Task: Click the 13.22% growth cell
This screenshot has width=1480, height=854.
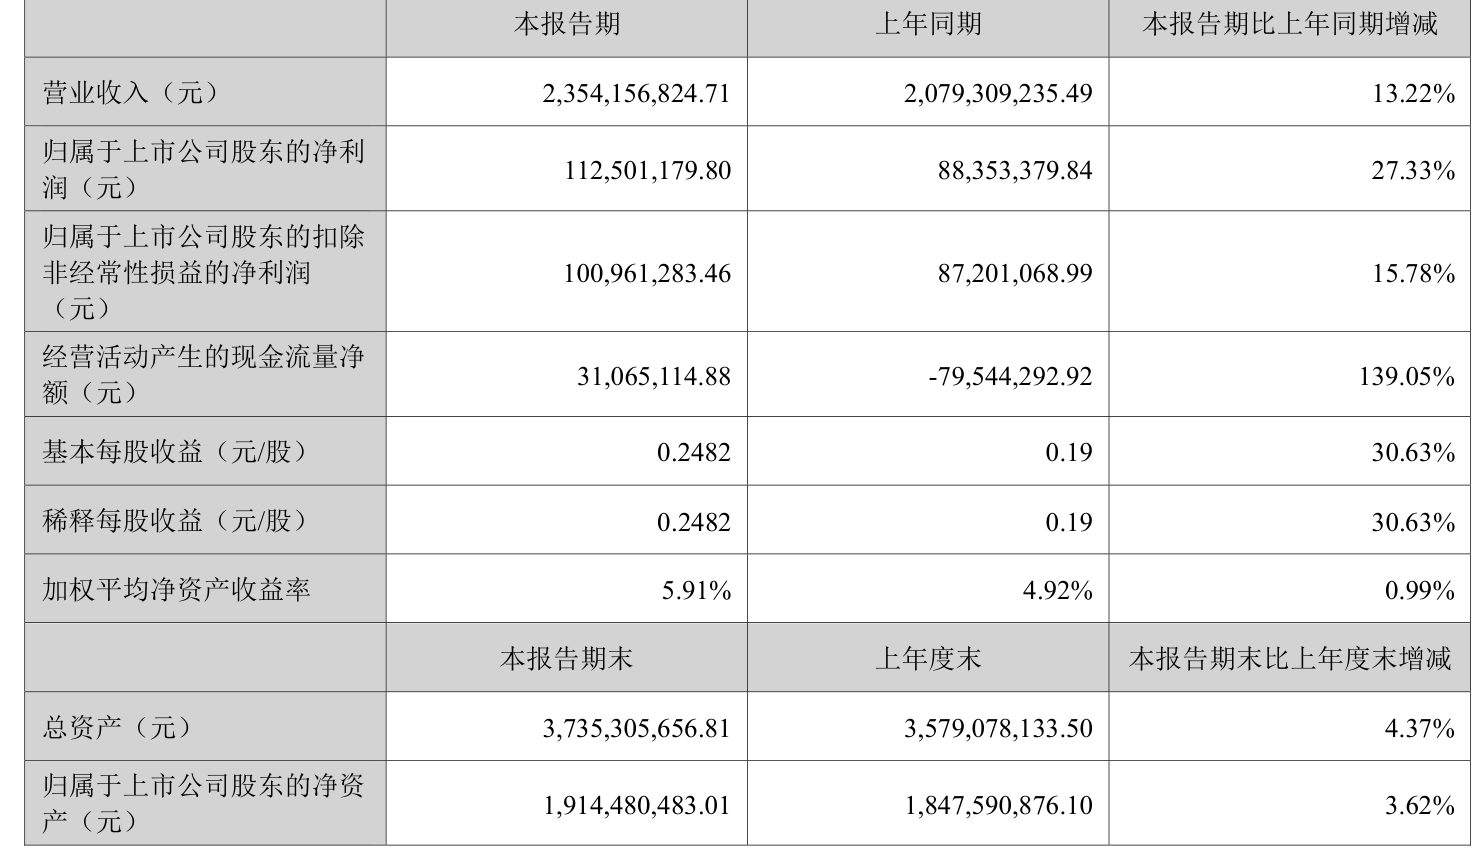Action: click(1413, 93)
